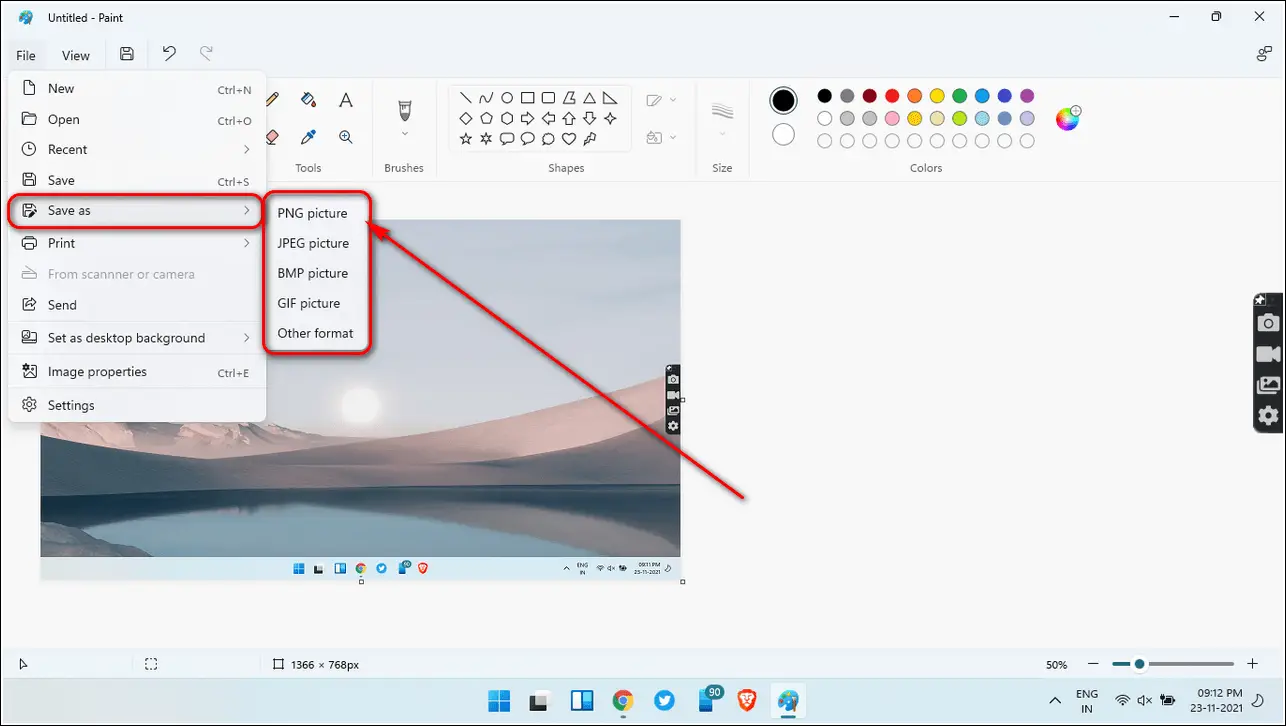Open Image properties
The width and height of the screenshot is (1286, 726).
pyautogui.click(x=137, y=372)
